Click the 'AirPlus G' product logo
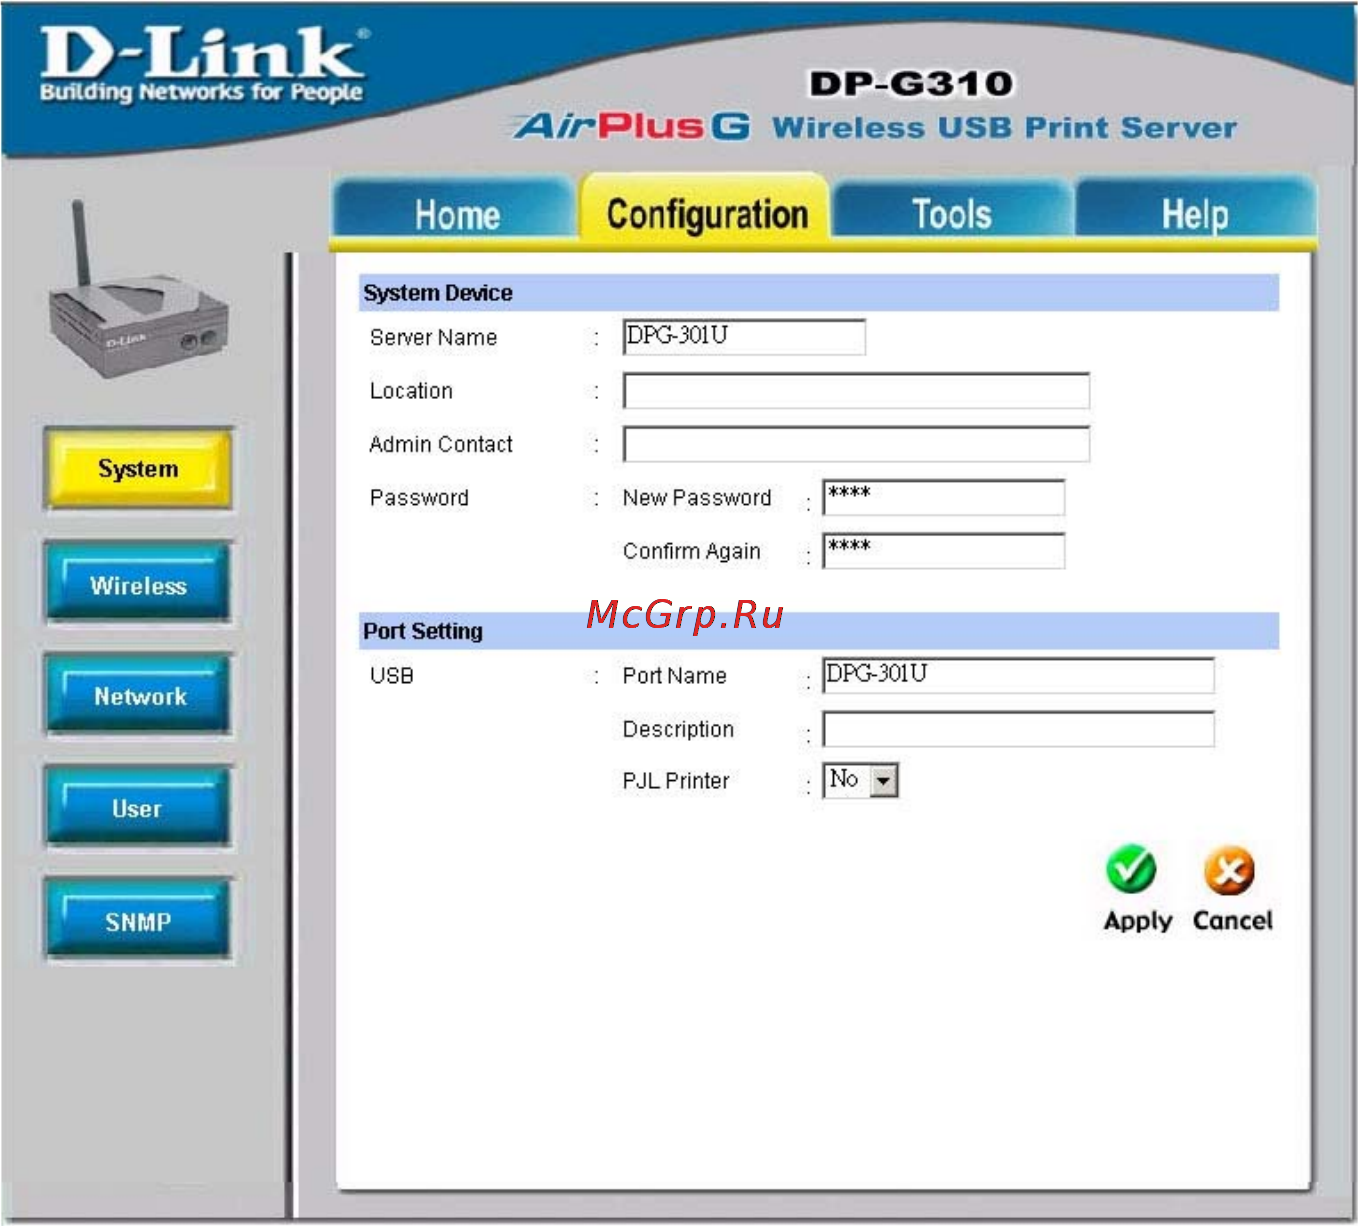The width and height of the screenshot is (1358, 1226). (x=633, y=126)
